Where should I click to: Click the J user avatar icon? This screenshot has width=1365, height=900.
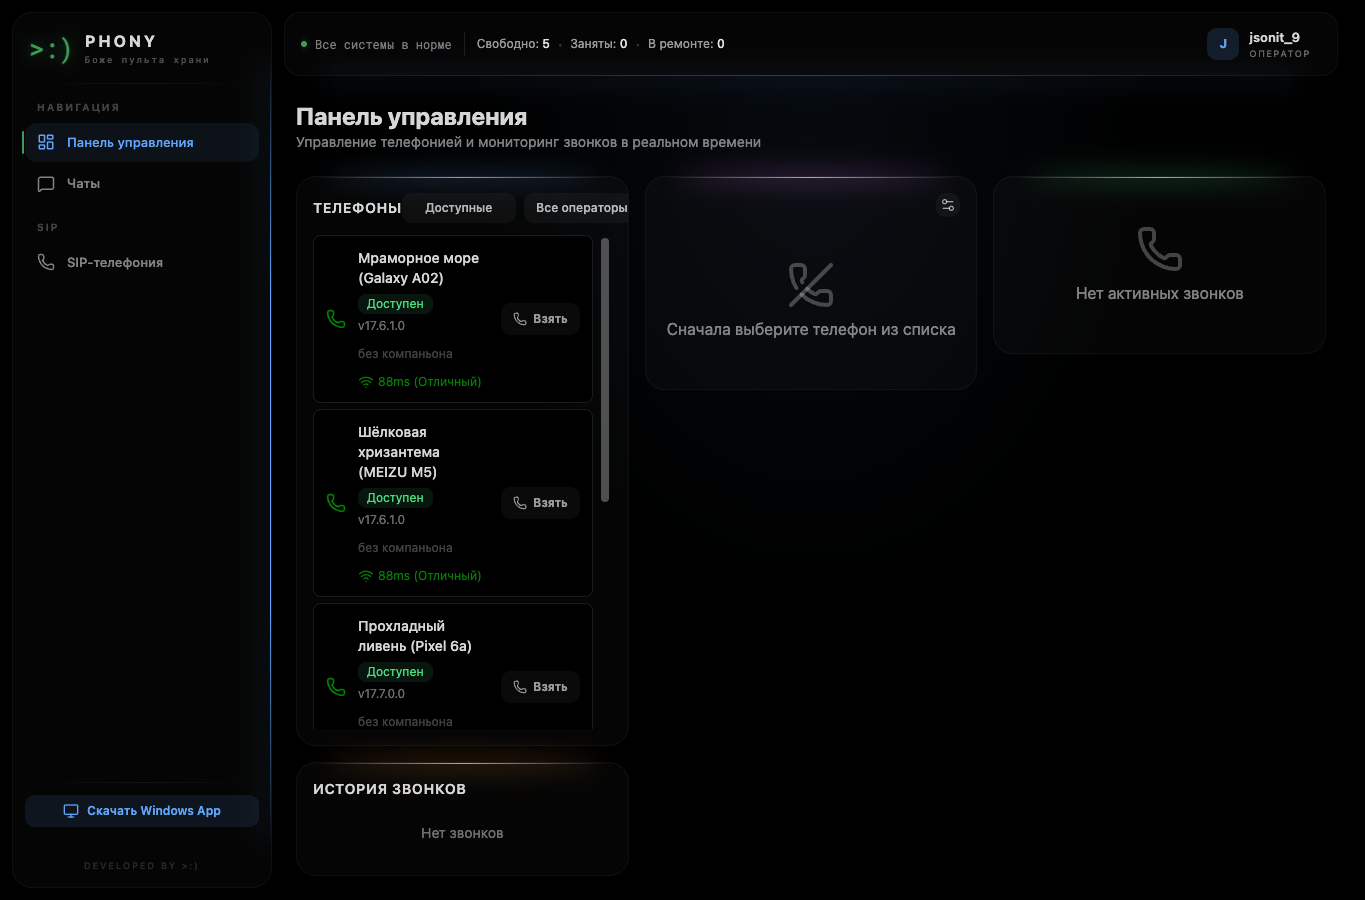click(1223, 44)
